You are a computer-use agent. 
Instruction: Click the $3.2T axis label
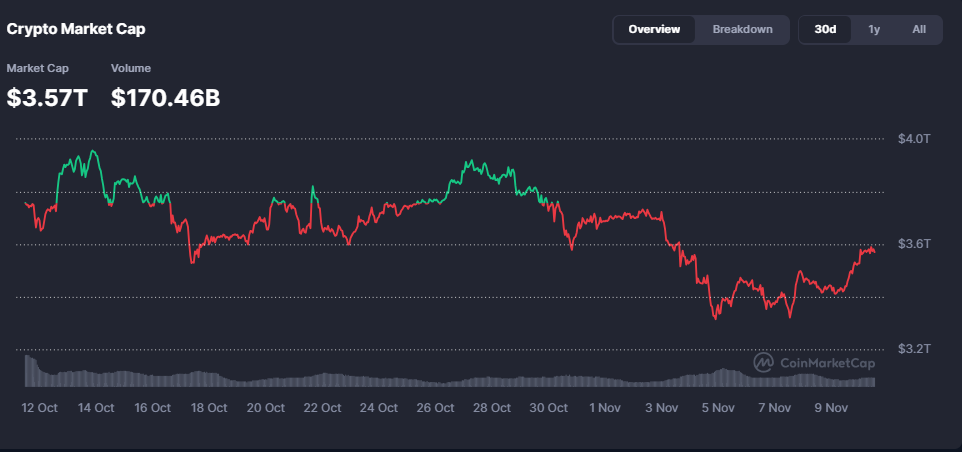(x=913, y=349)
